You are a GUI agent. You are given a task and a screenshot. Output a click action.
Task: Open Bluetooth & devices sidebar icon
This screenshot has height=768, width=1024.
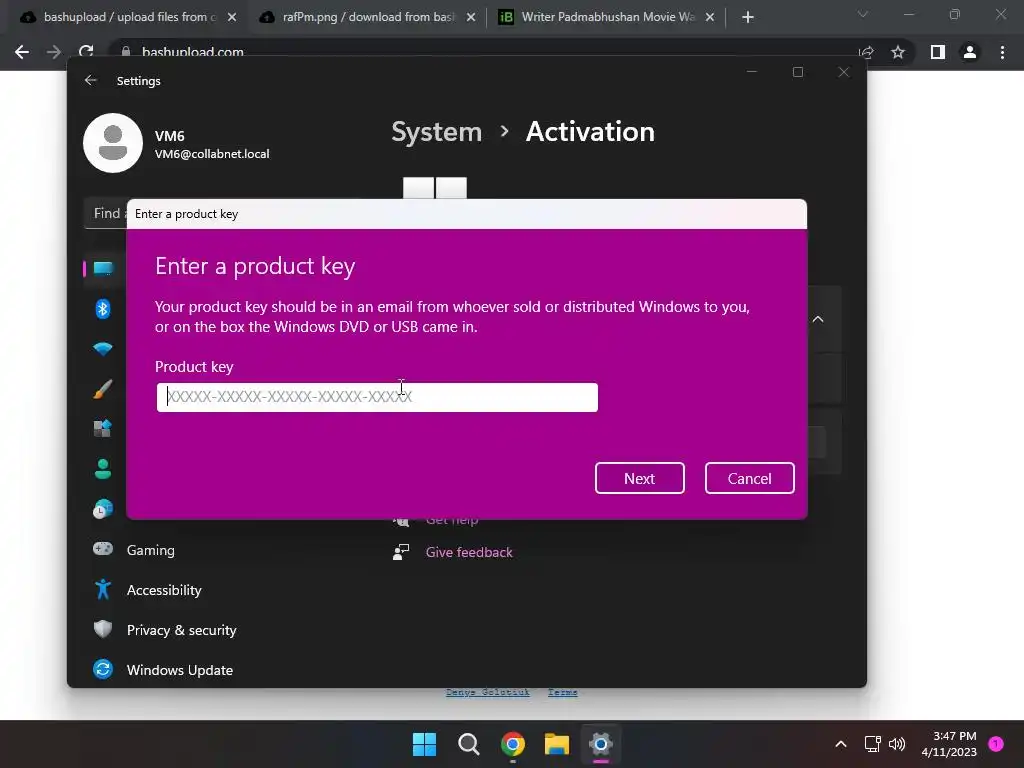(103, 308)
